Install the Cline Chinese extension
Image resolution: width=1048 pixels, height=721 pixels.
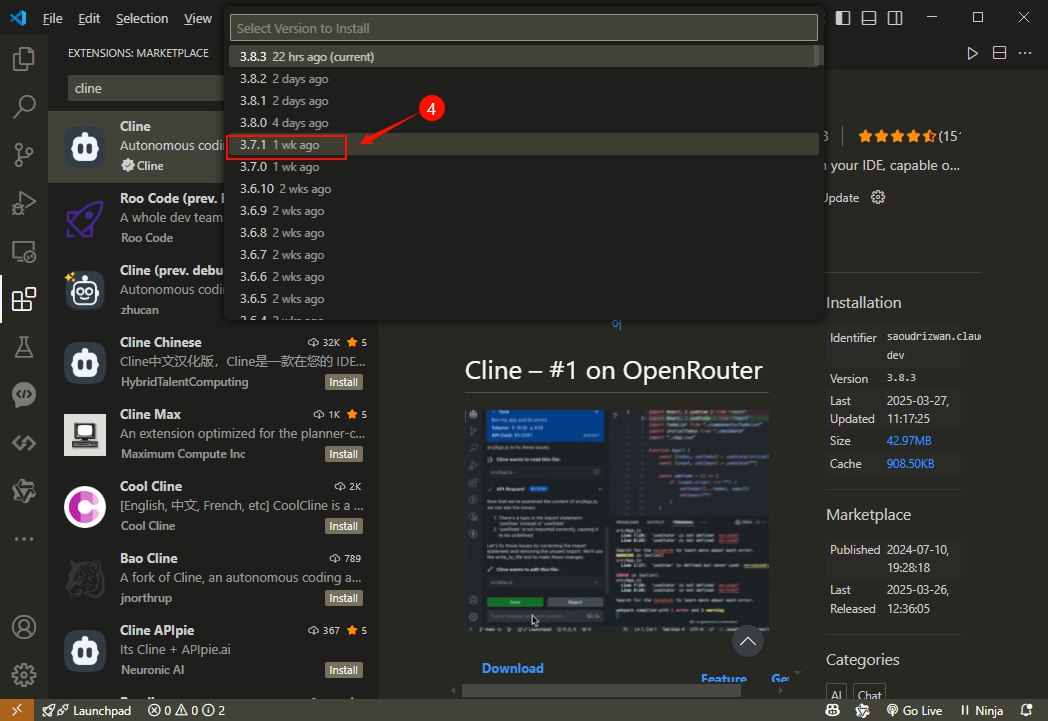pos(344,382)
